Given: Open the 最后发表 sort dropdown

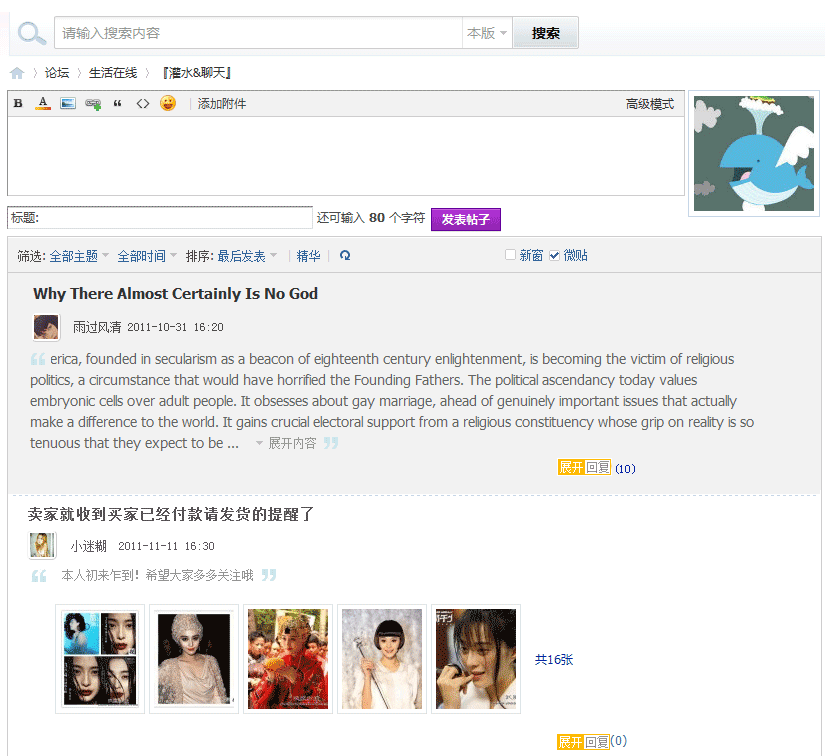Looking at the screenshot, I should (247, 256).
